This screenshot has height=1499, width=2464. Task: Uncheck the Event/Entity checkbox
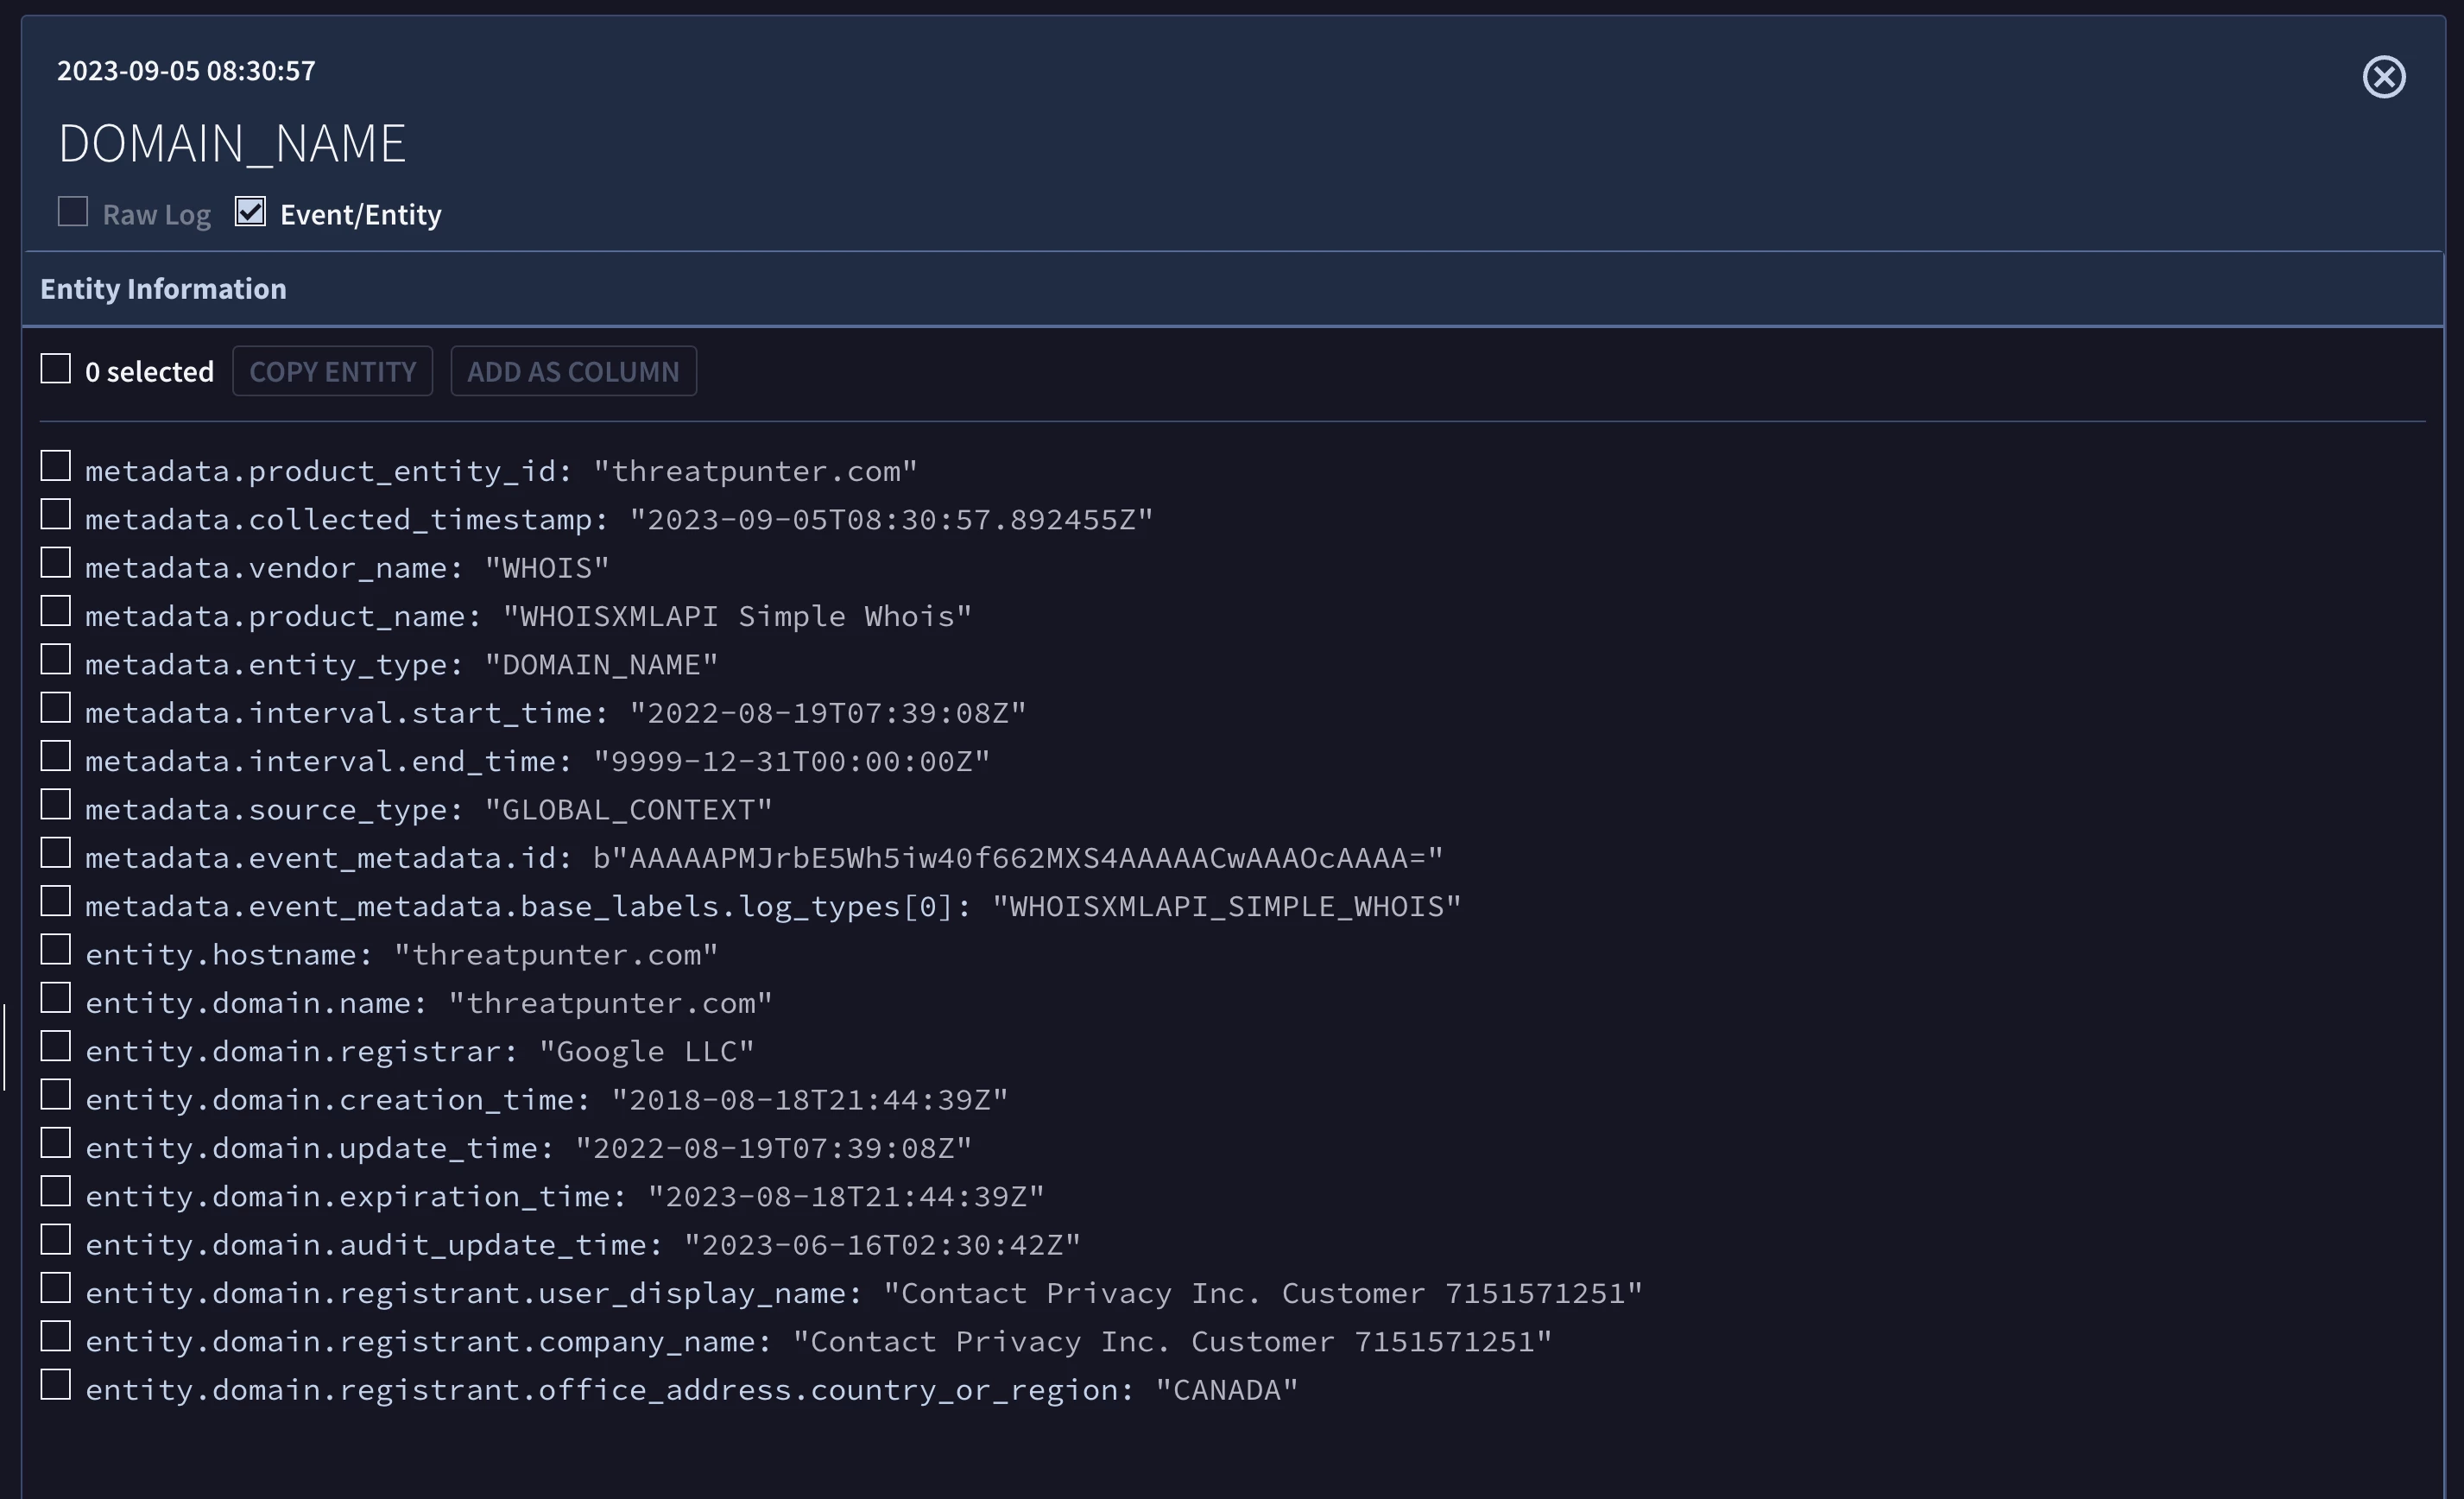pyautogui.click(x=250, y=212)
